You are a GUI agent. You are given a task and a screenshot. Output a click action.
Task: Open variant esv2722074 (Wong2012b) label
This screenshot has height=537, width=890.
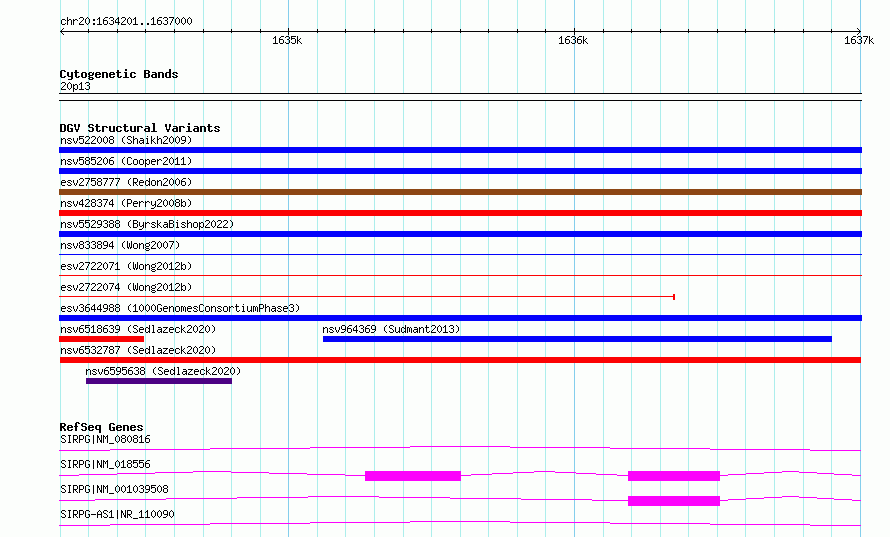coord(126,287)
